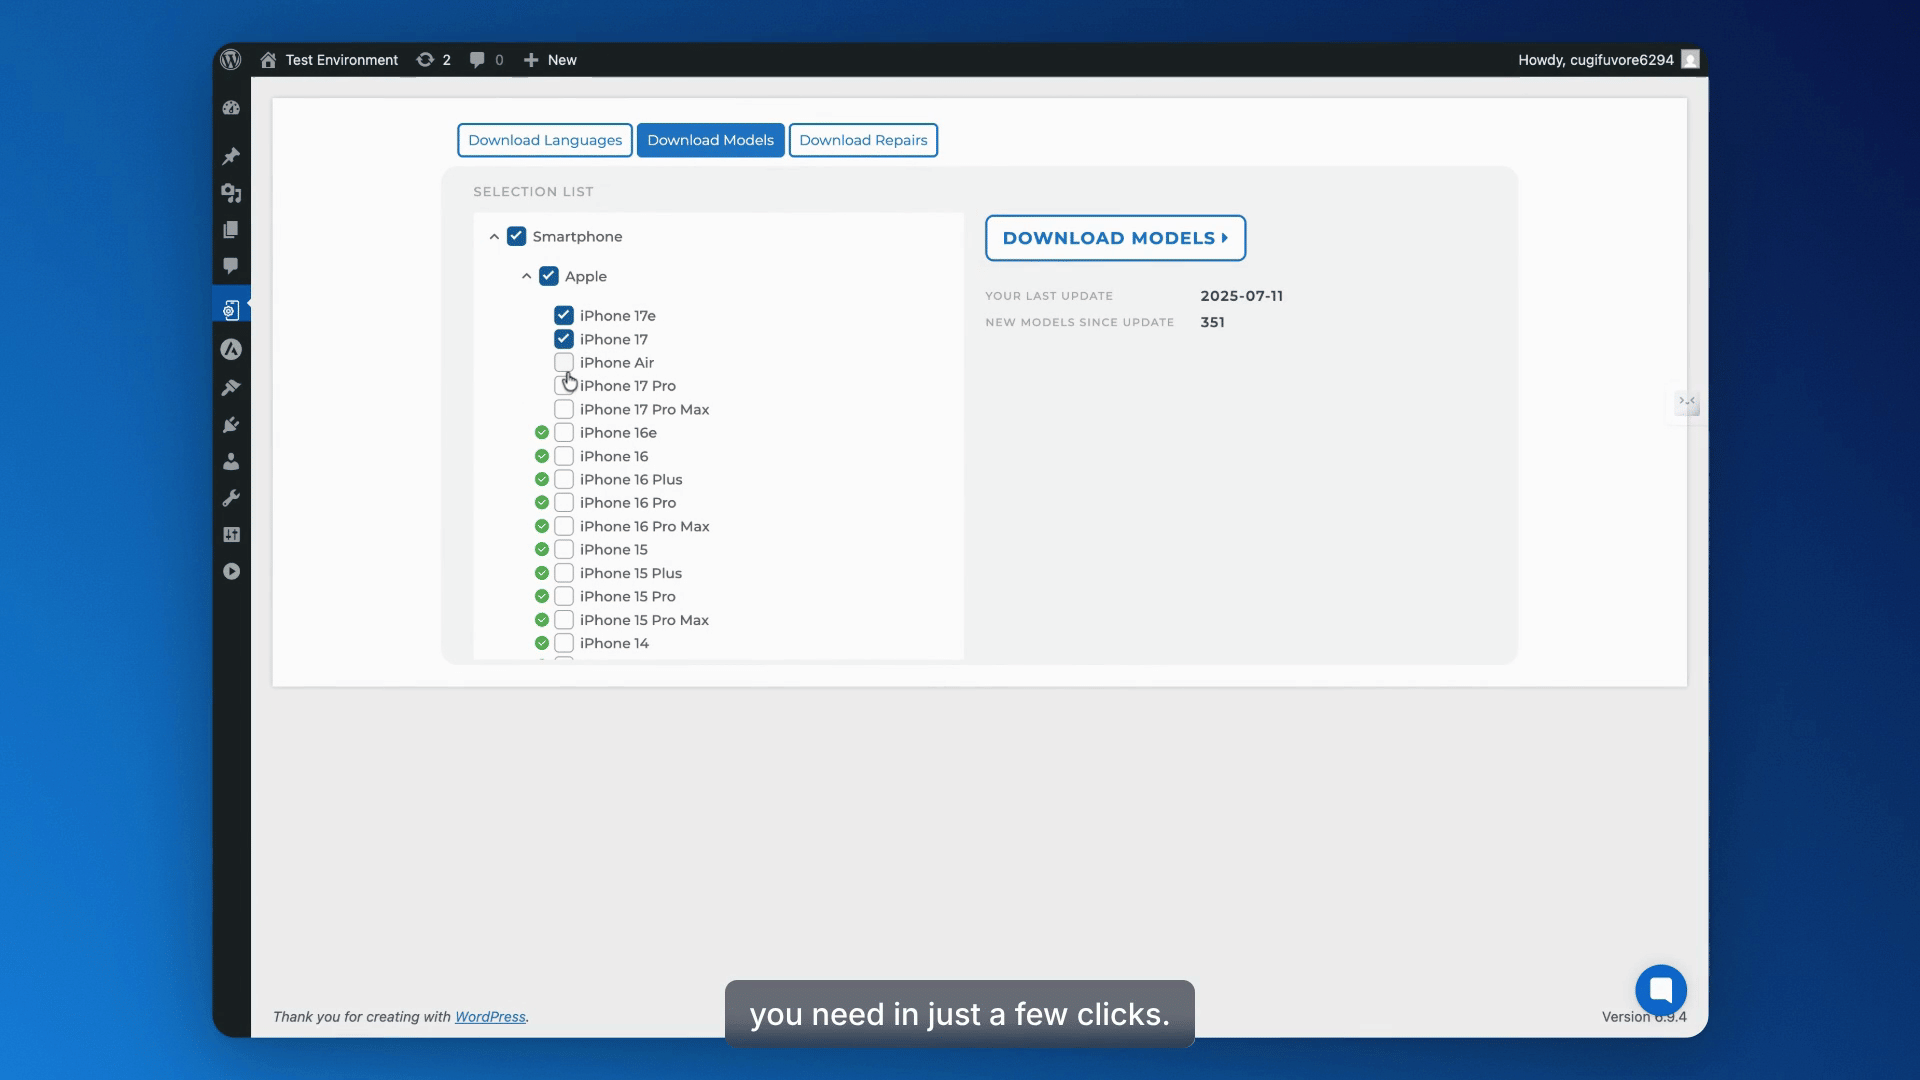Open Howdy, cugifuvore6294 account menu
The height and width of the screenshot is (1080, 1920).
coord(1608,60)
